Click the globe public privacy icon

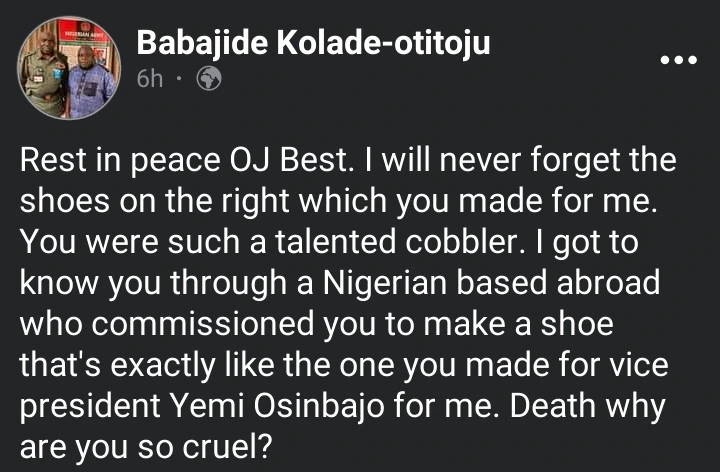pos(209,78)
